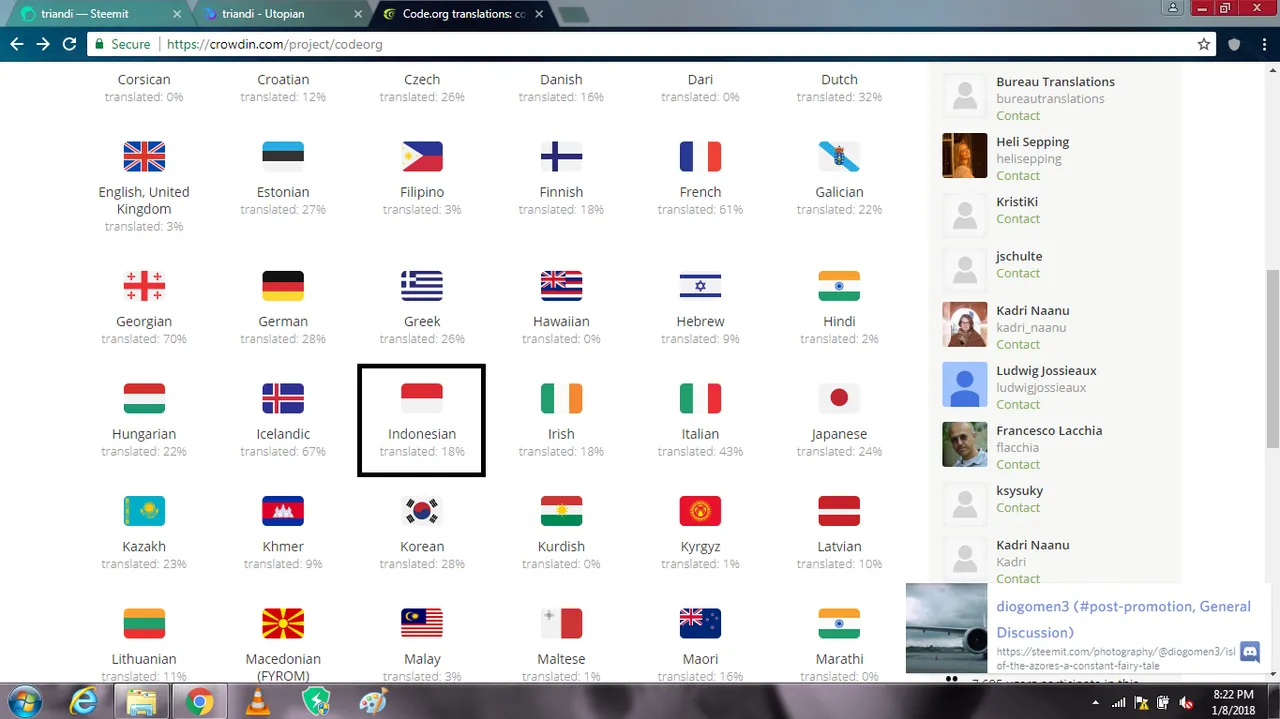Screen dimensions: 1280x719
Task: Reload the page with the refresh icon
Action: (x=70, y=44)
